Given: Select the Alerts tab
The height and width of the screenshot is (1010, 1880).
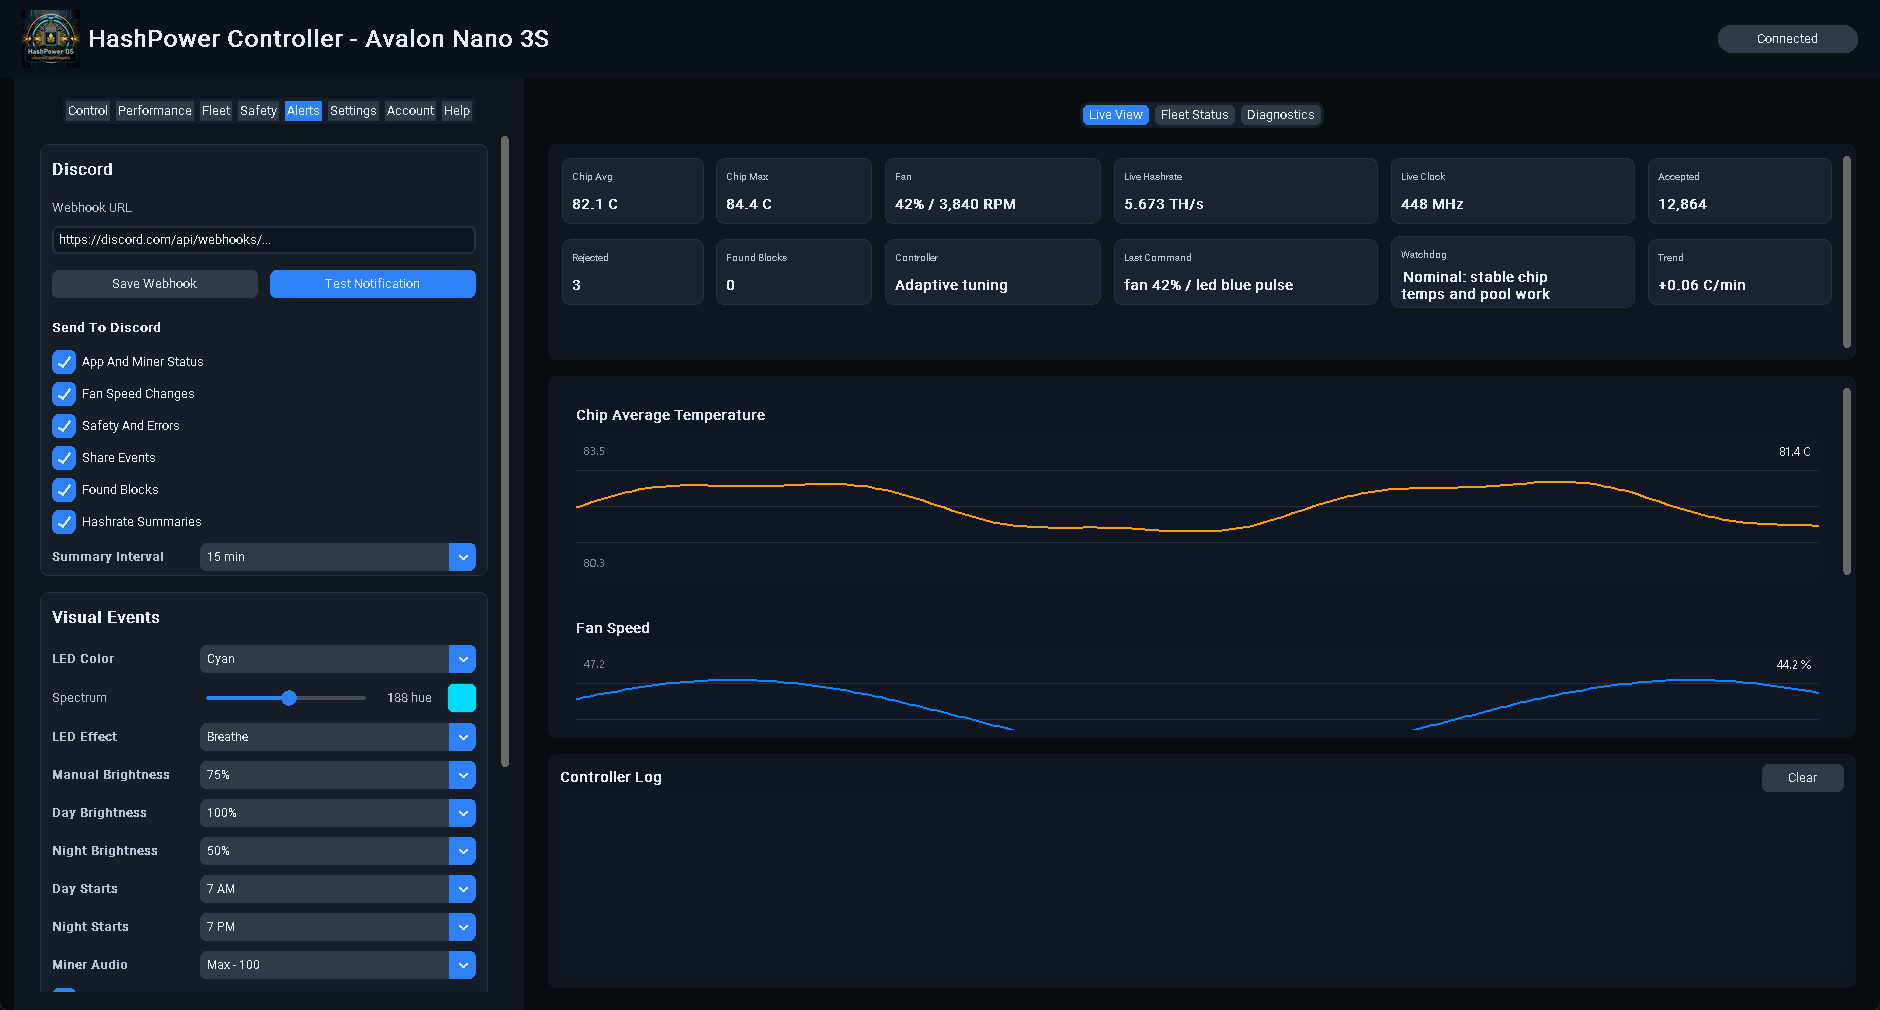Looking at the screenshot, I should 303,111.
